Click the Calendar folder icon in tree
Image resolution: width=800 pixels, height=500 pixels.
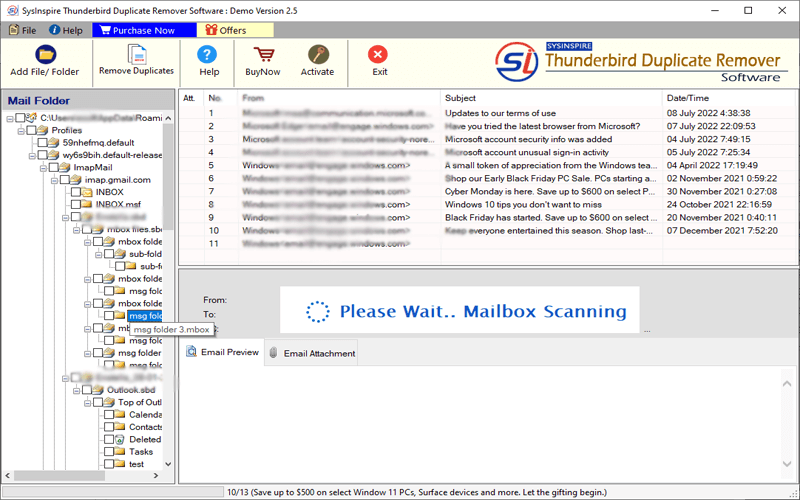119,415
